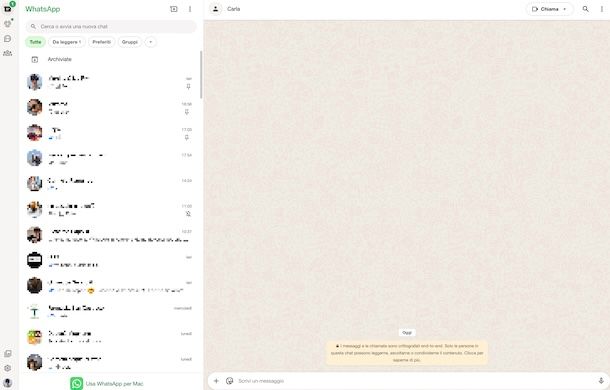Focus the 'Cerca o avvia una nuova chat' field
The height and width of the screenshot is (390, 610).
111,26
